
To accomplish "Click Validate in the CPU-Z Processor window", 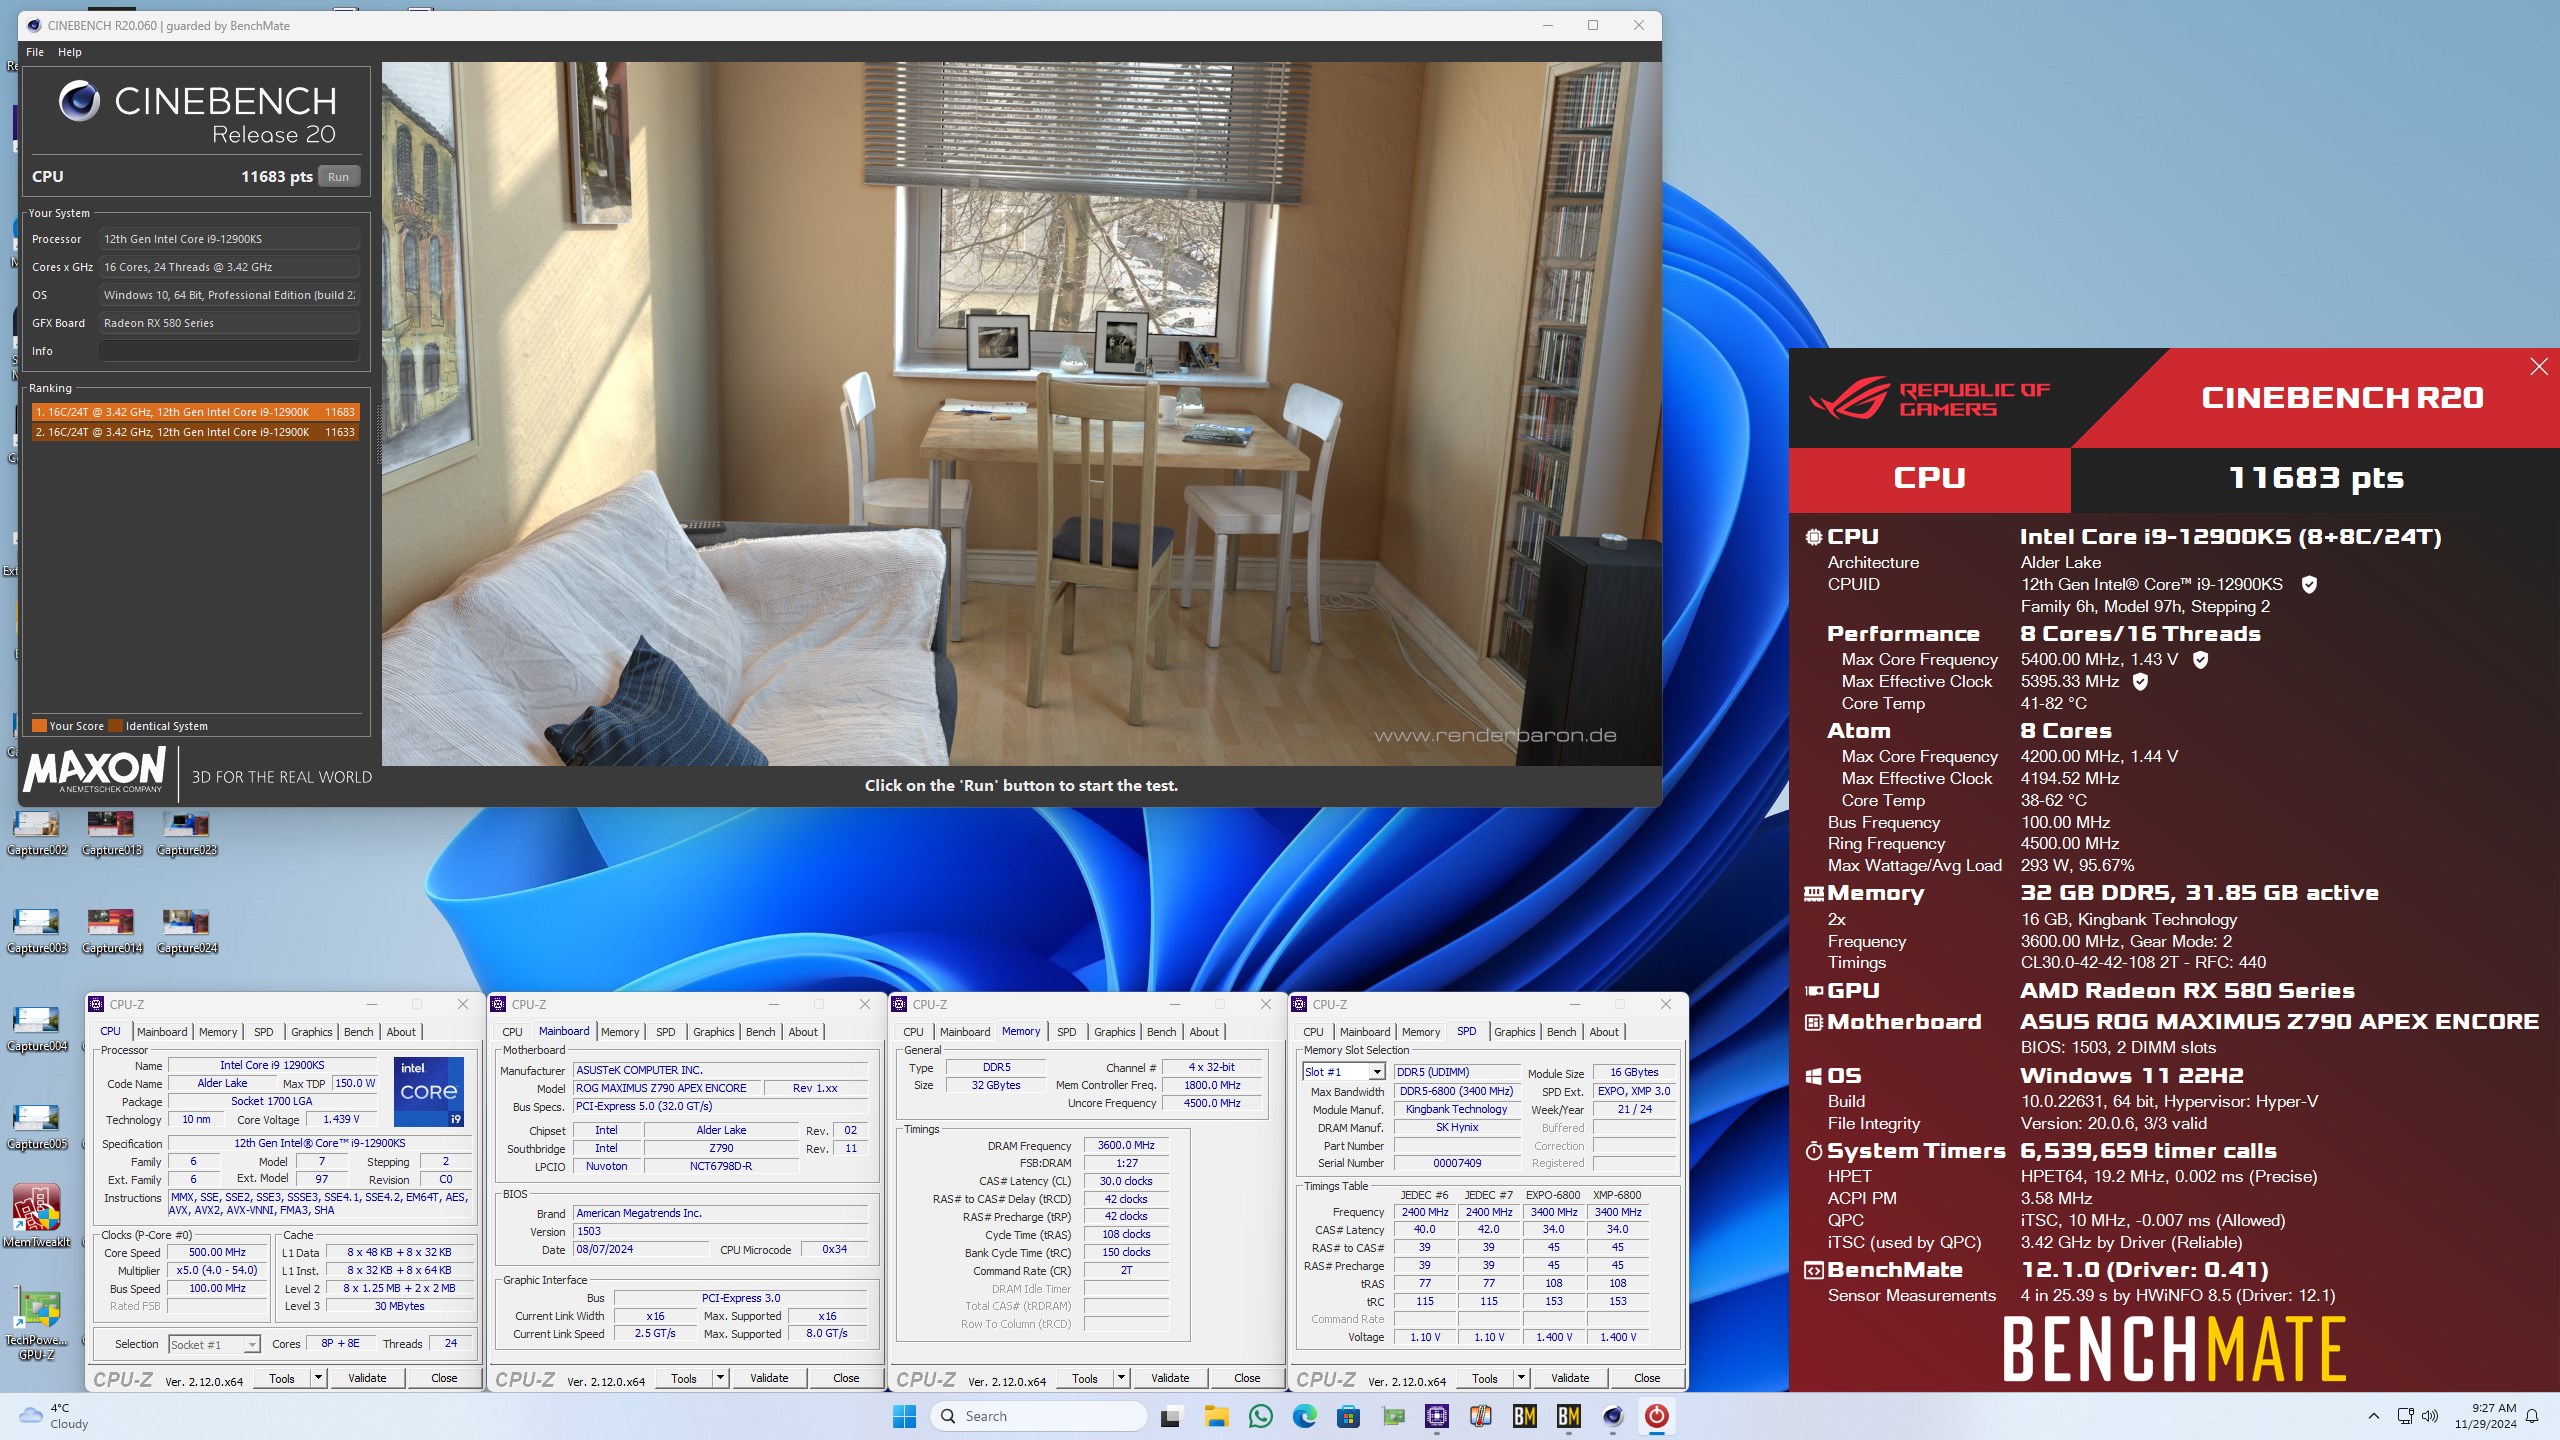I will [x=367, y=1378].
